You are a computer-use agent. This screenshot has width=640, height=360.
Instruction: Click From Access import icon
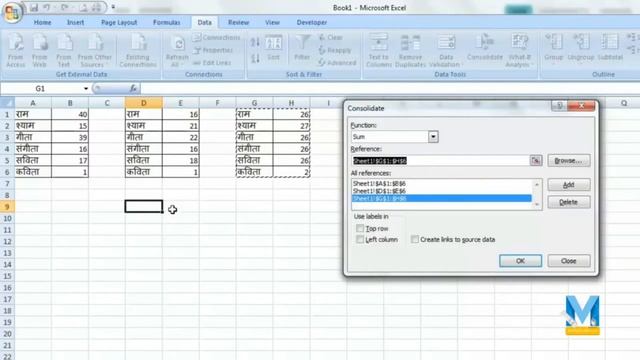[x=16, y=51]
